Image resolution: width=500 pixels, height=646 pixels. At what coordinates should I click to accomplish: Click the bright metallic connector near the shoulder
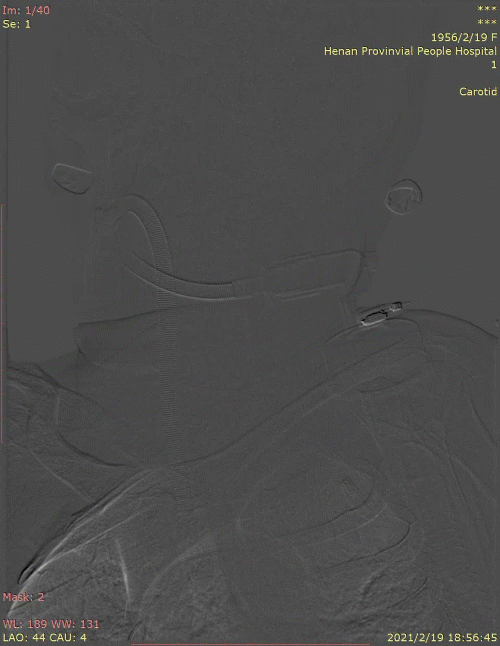tap(381, 314)
